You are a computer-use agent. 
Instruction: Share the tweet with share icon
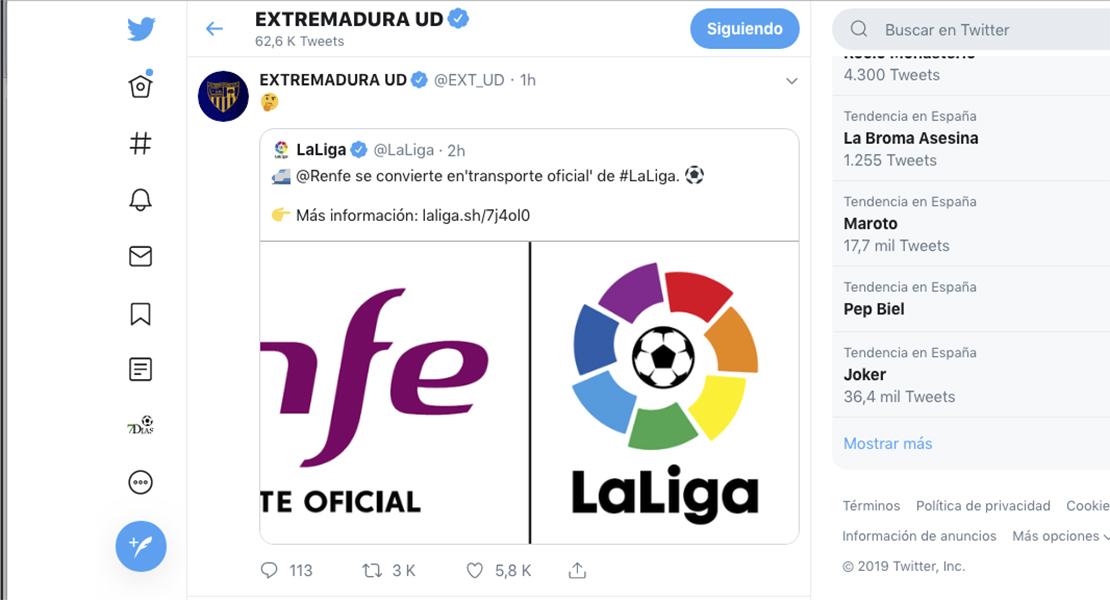577,570
